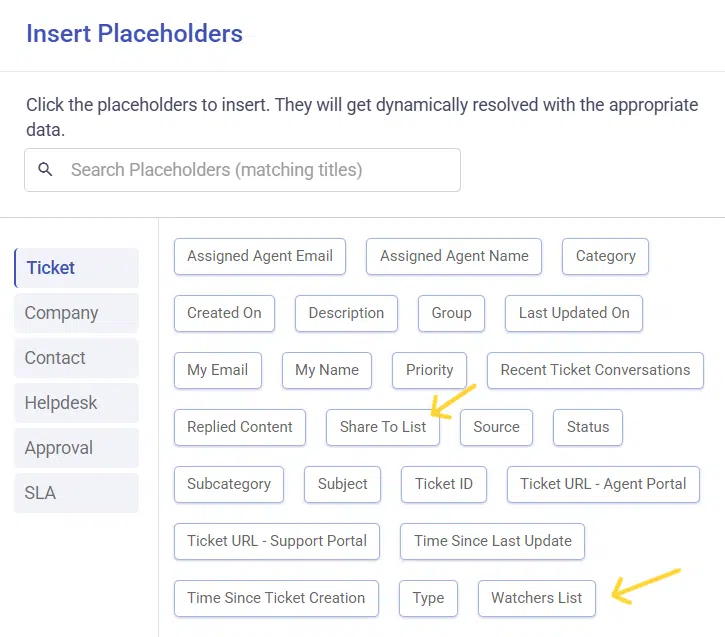Select the Ticket category tab

[x=77, y=268]
